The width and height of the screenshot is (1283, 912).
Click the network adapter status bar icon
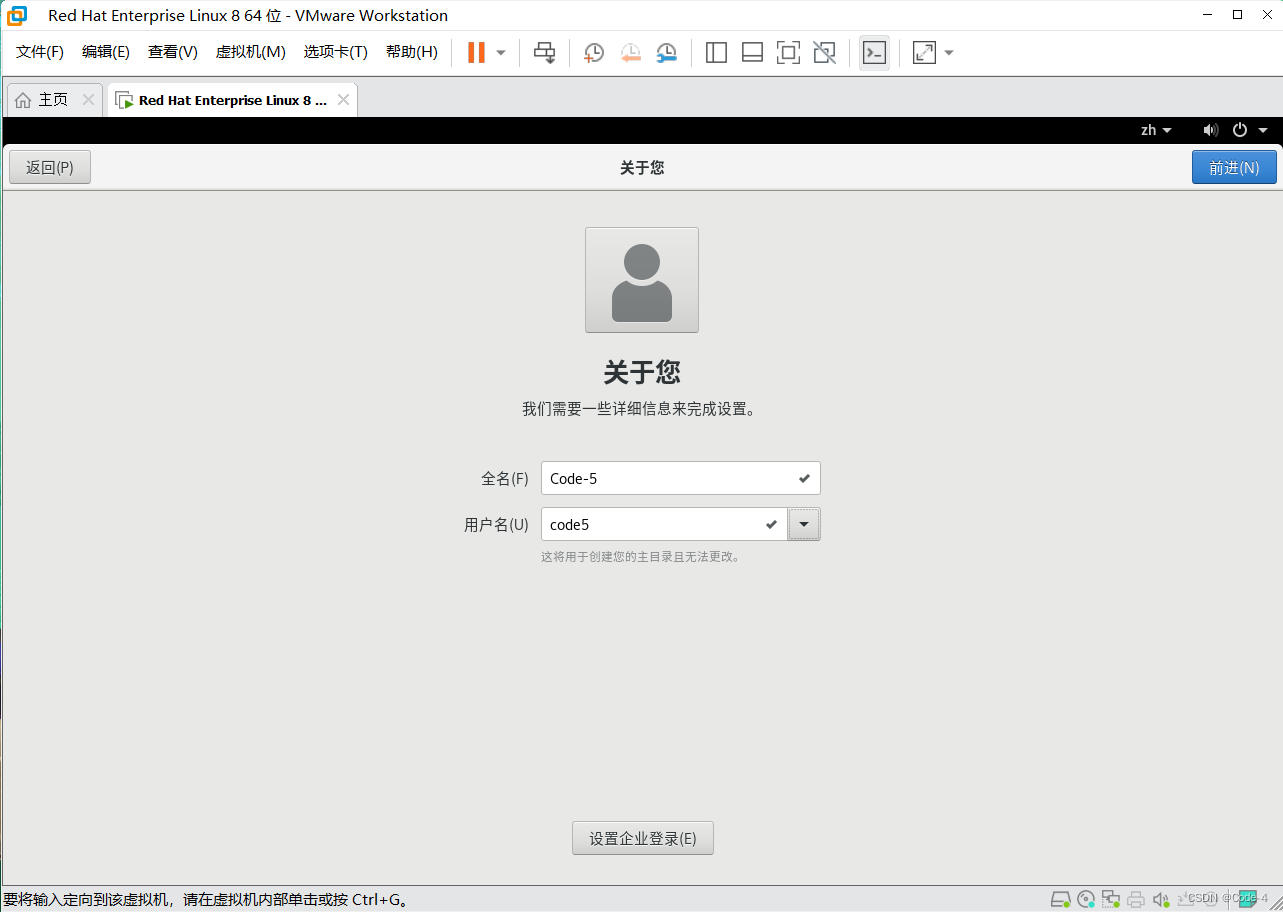click(1111, 899)
